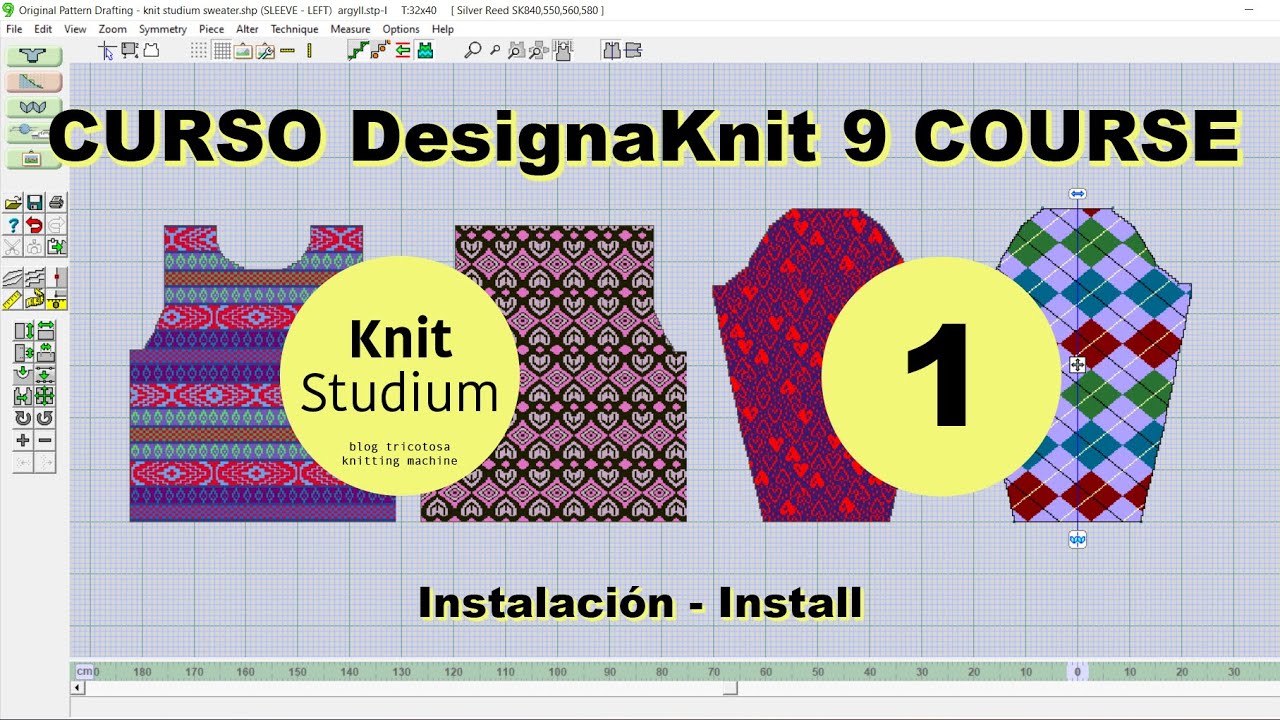
Task: Rotate piece with left curved arrow
Action: tap(23, 418)
